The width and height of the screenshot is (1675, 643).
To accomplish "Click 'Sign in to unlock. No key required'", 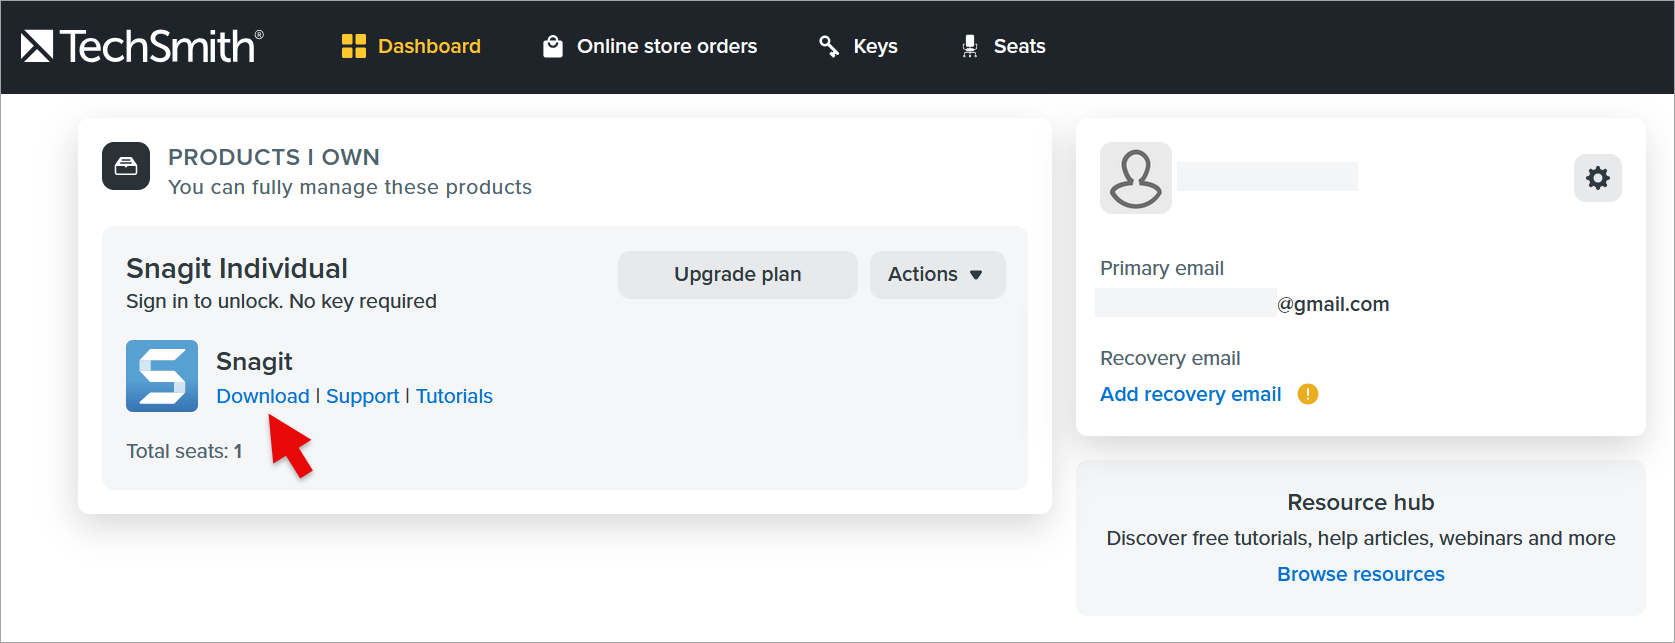I will tap(281, 301).
